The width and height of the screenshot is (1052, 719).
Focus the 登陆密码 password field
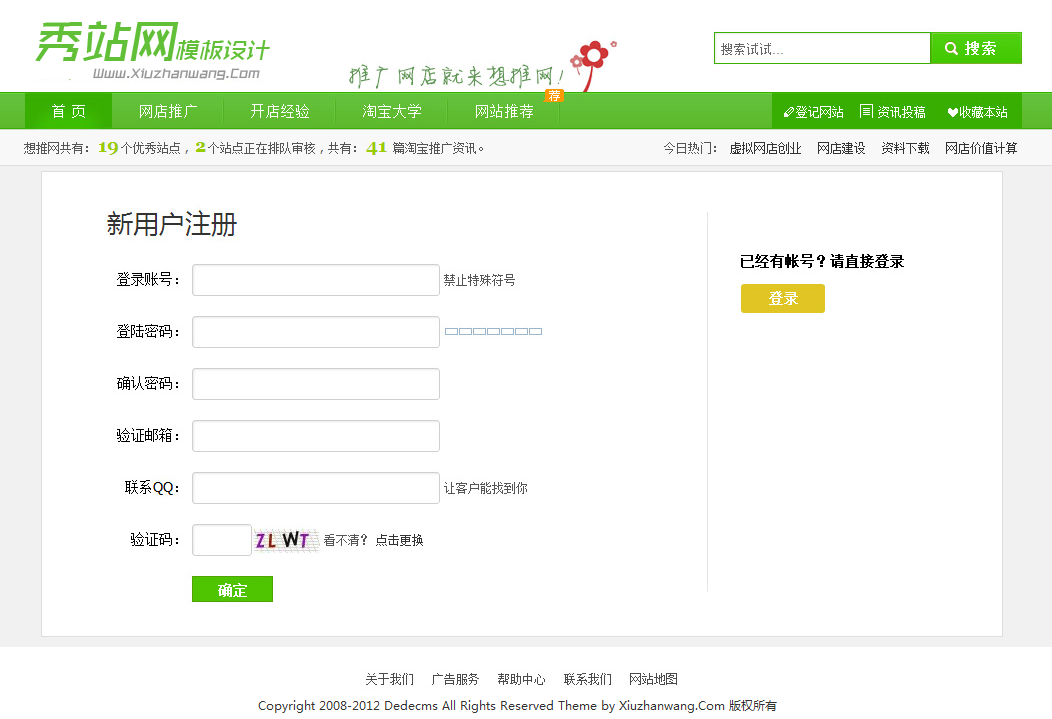315,332
